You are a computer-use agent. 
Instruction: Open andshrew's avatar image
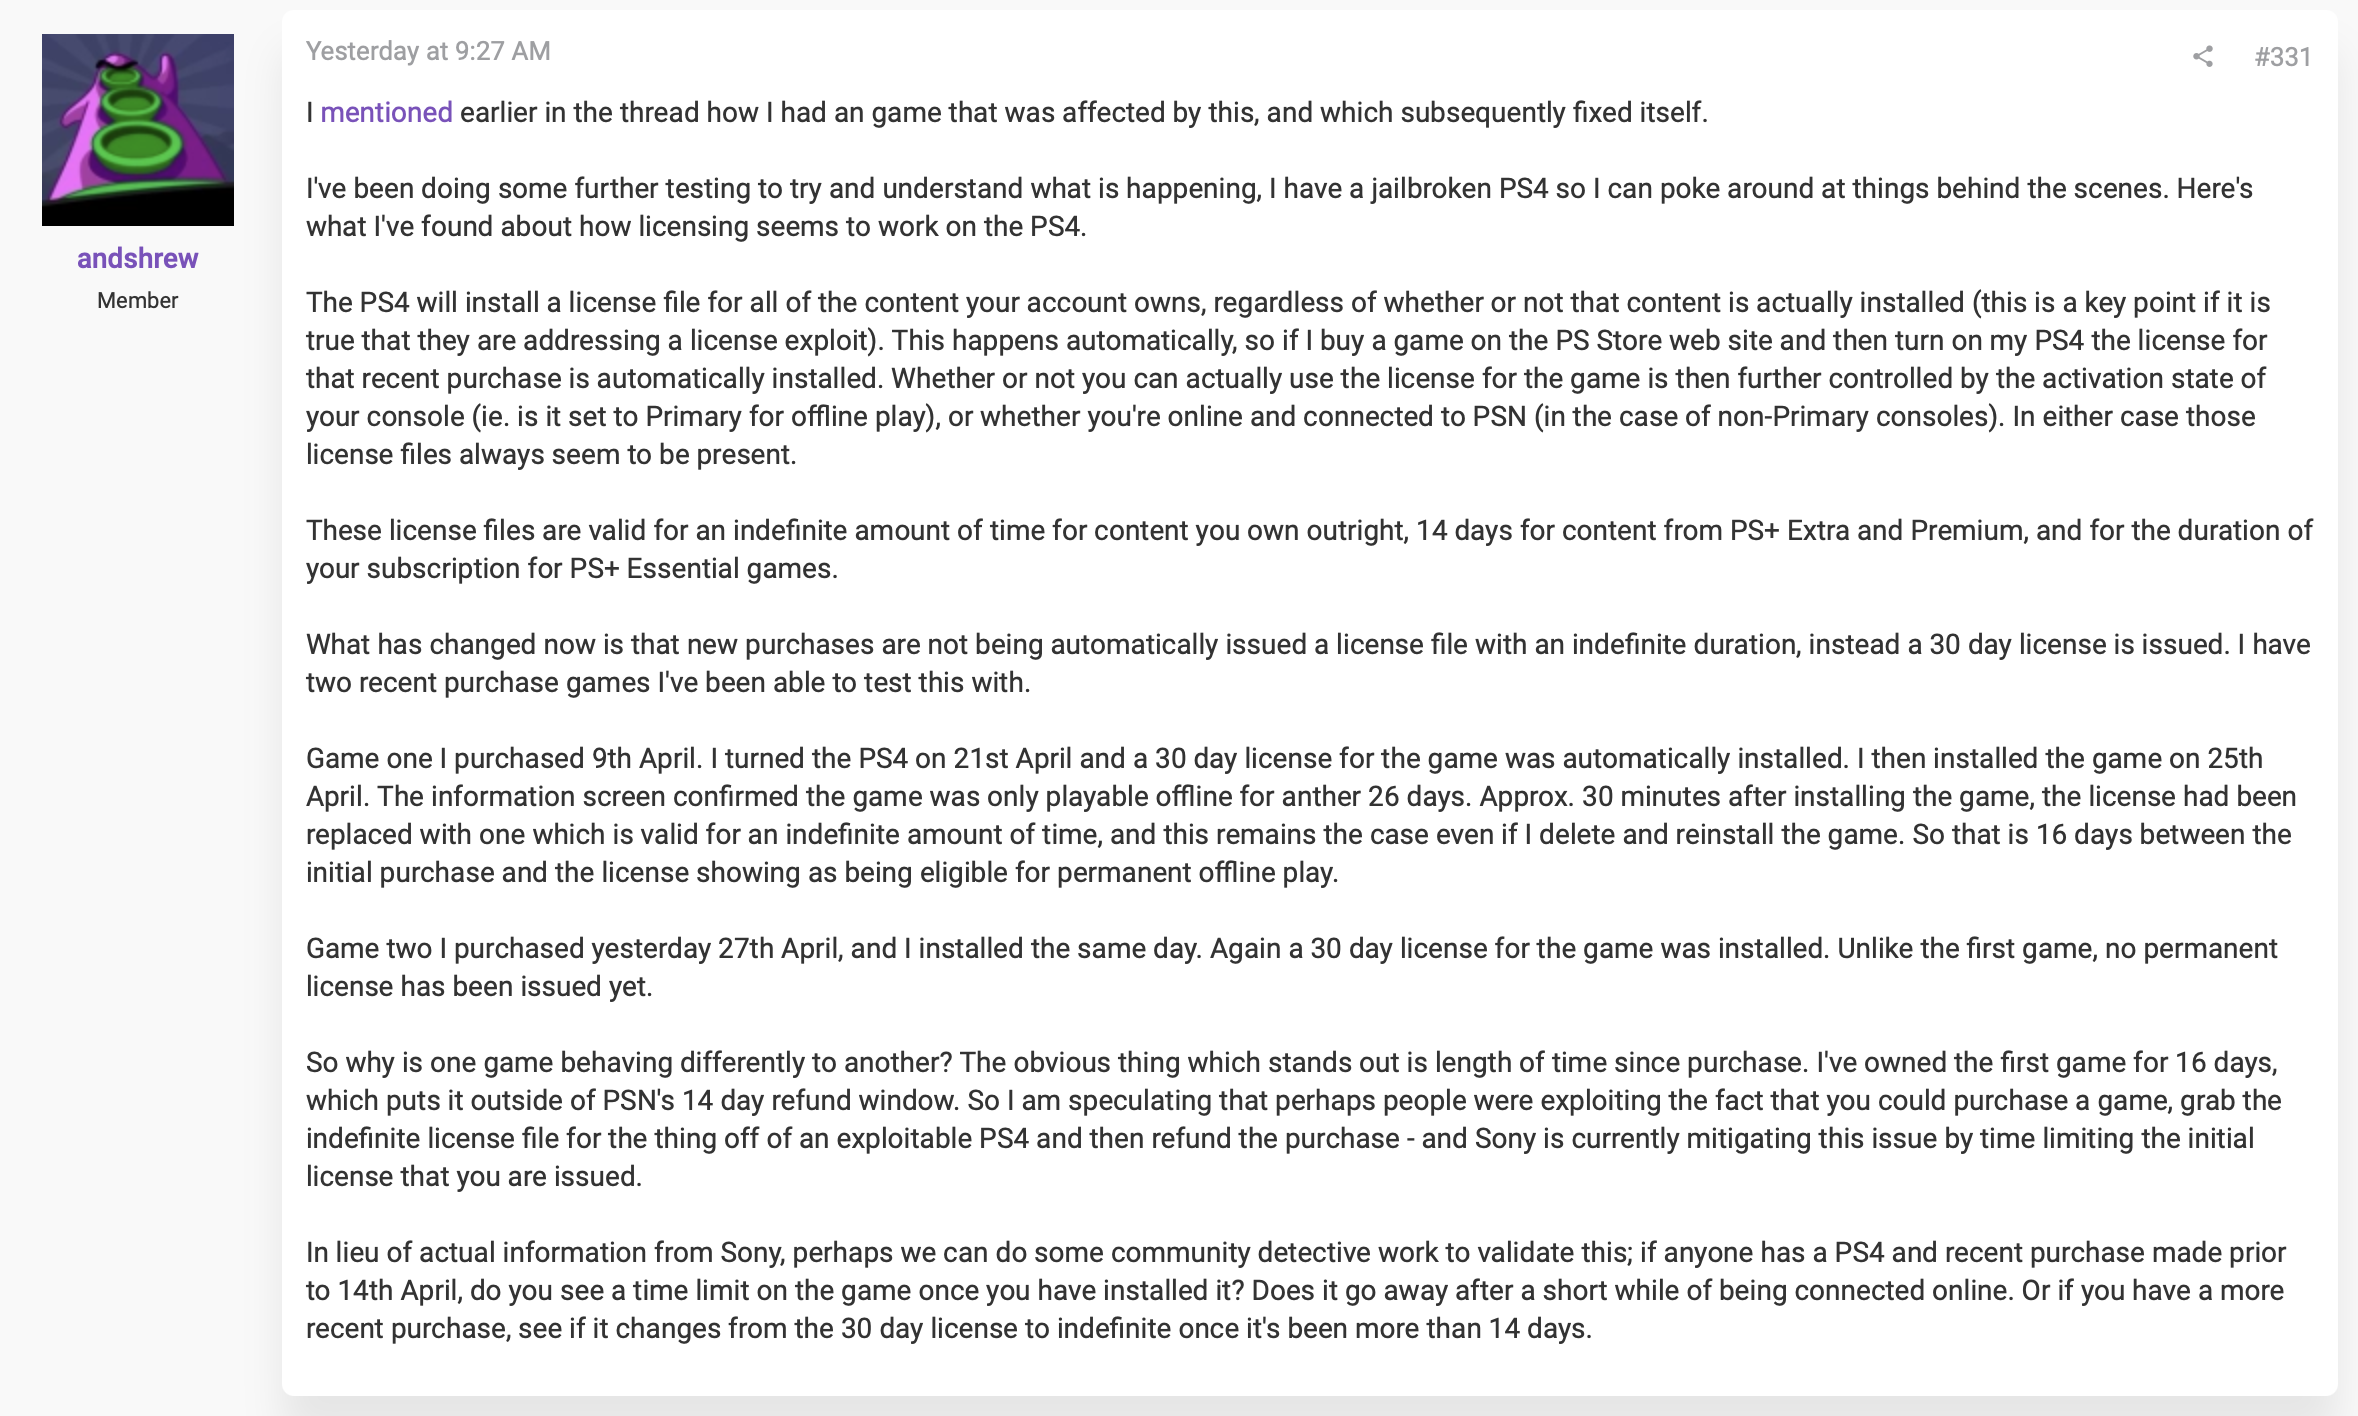pos(138,130)
